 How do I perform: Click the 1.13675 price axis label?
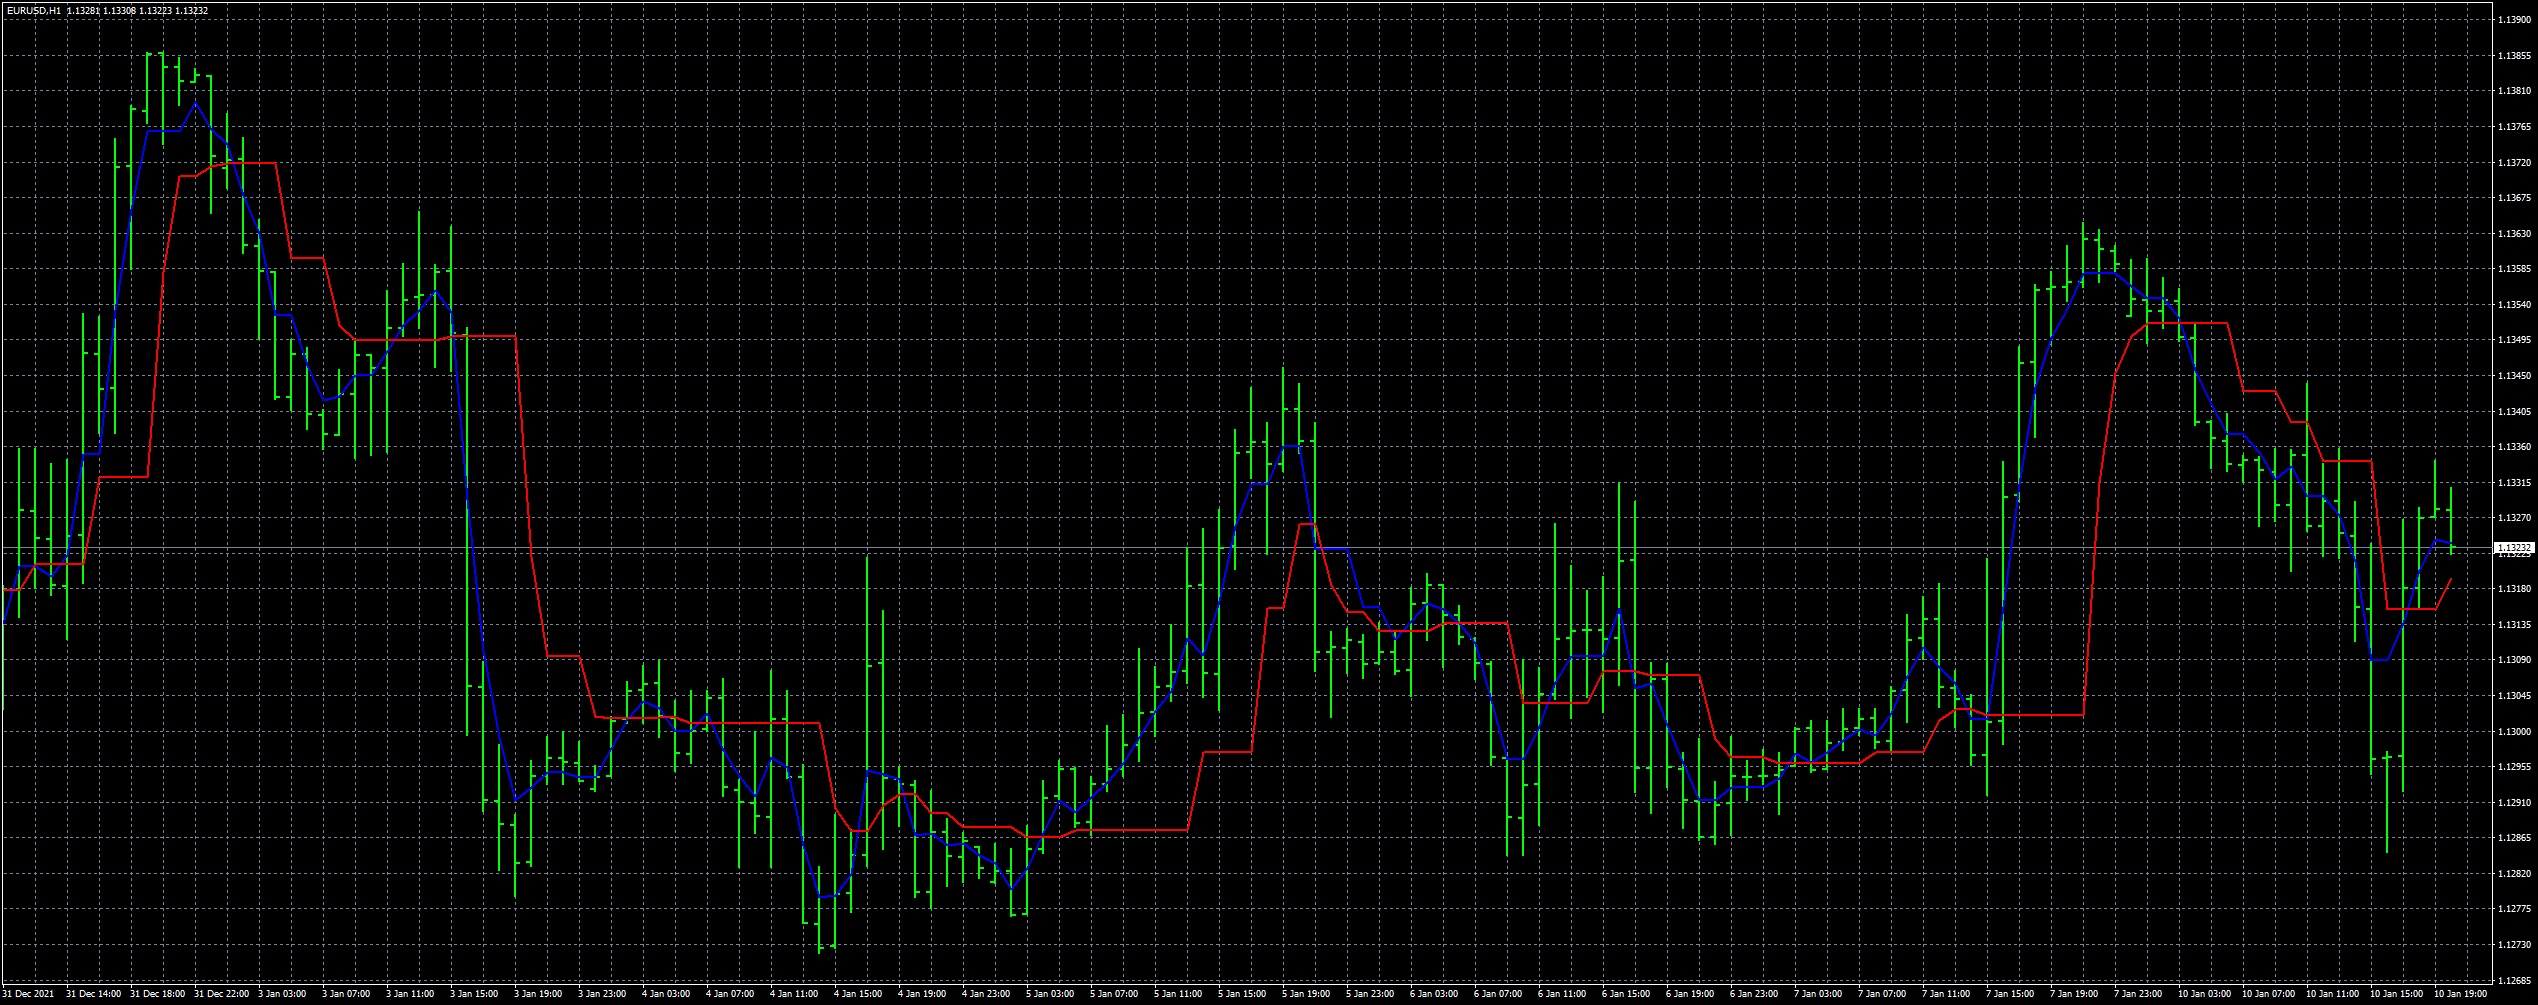(2514, 198)
